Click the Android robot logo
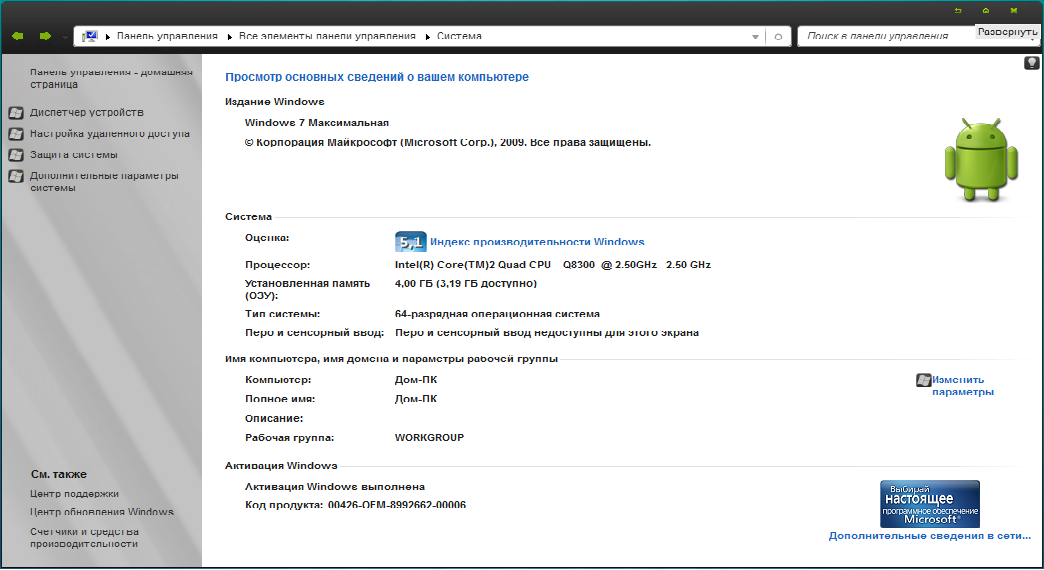This screenshot has width=1044, height=570. (x=981, y=160)
